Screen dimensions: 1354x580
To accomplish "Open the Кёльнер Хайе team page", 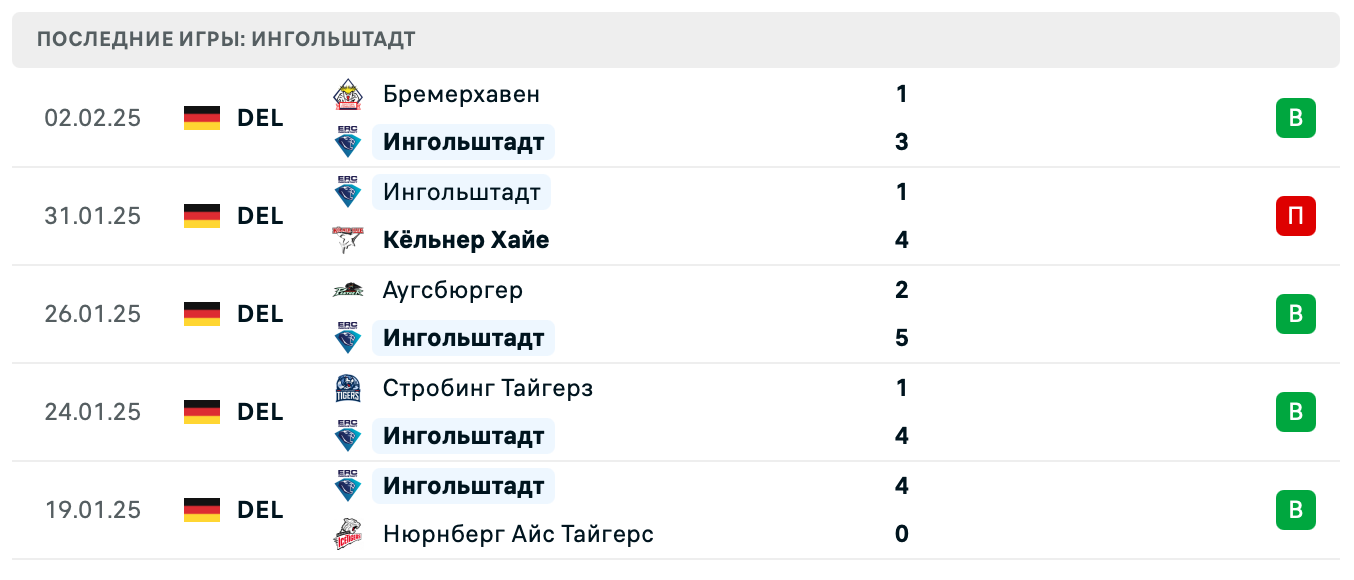I will (467, 240).
